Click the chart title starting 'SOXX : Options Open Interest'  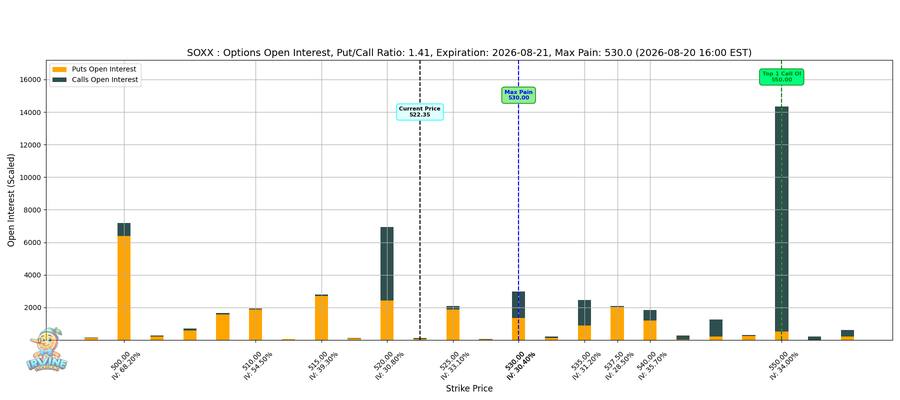[469, 53]
